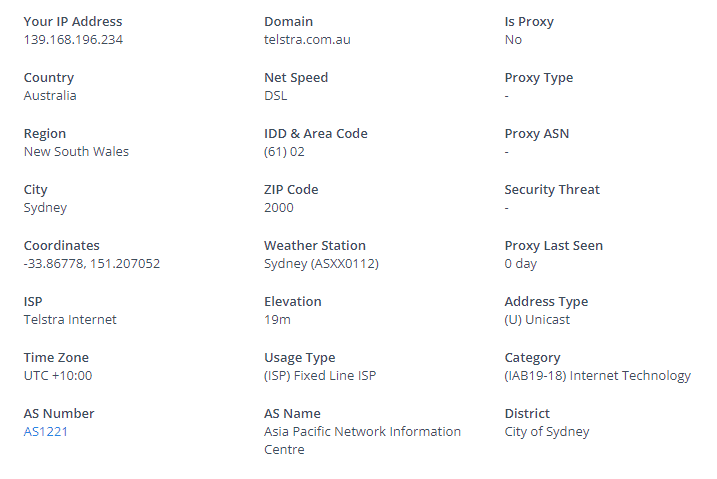Click the Address Type (U) Unicast
This screenshot has height=479, width=717.
tap(537, 319)
